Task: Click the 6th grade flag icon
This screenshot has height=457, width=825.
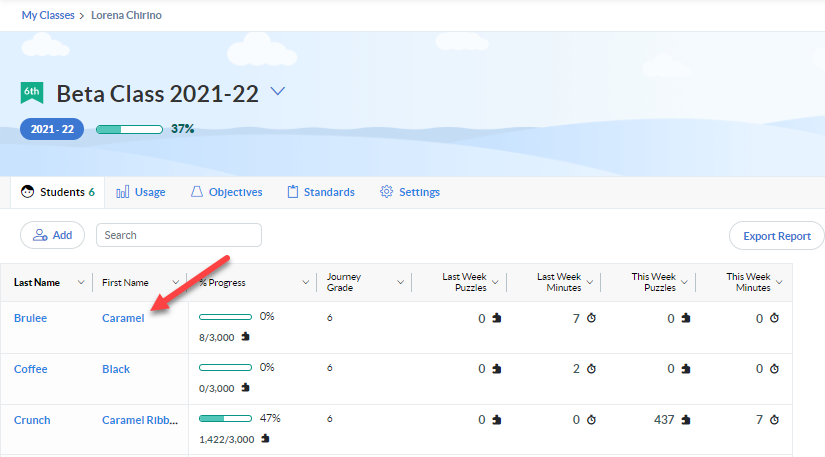Action: point(31,93)
